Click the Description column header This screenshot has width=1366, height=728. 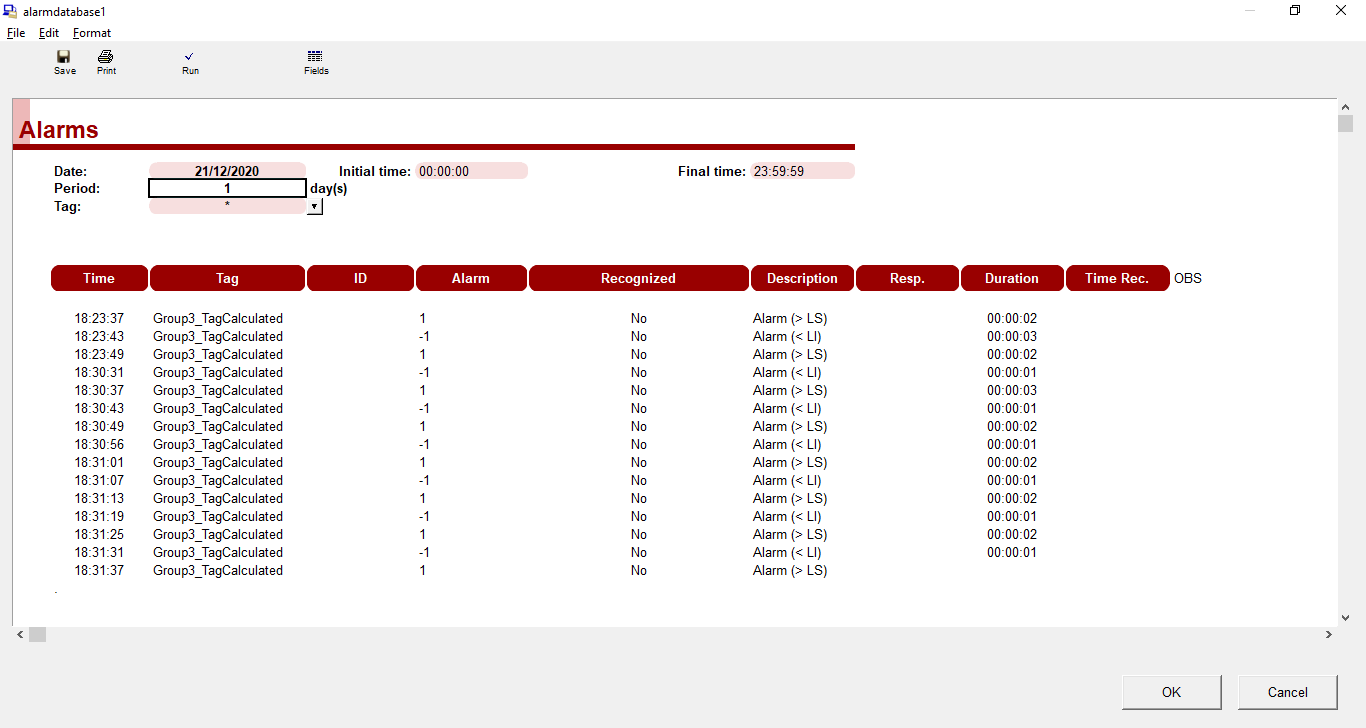pos(802,278)
